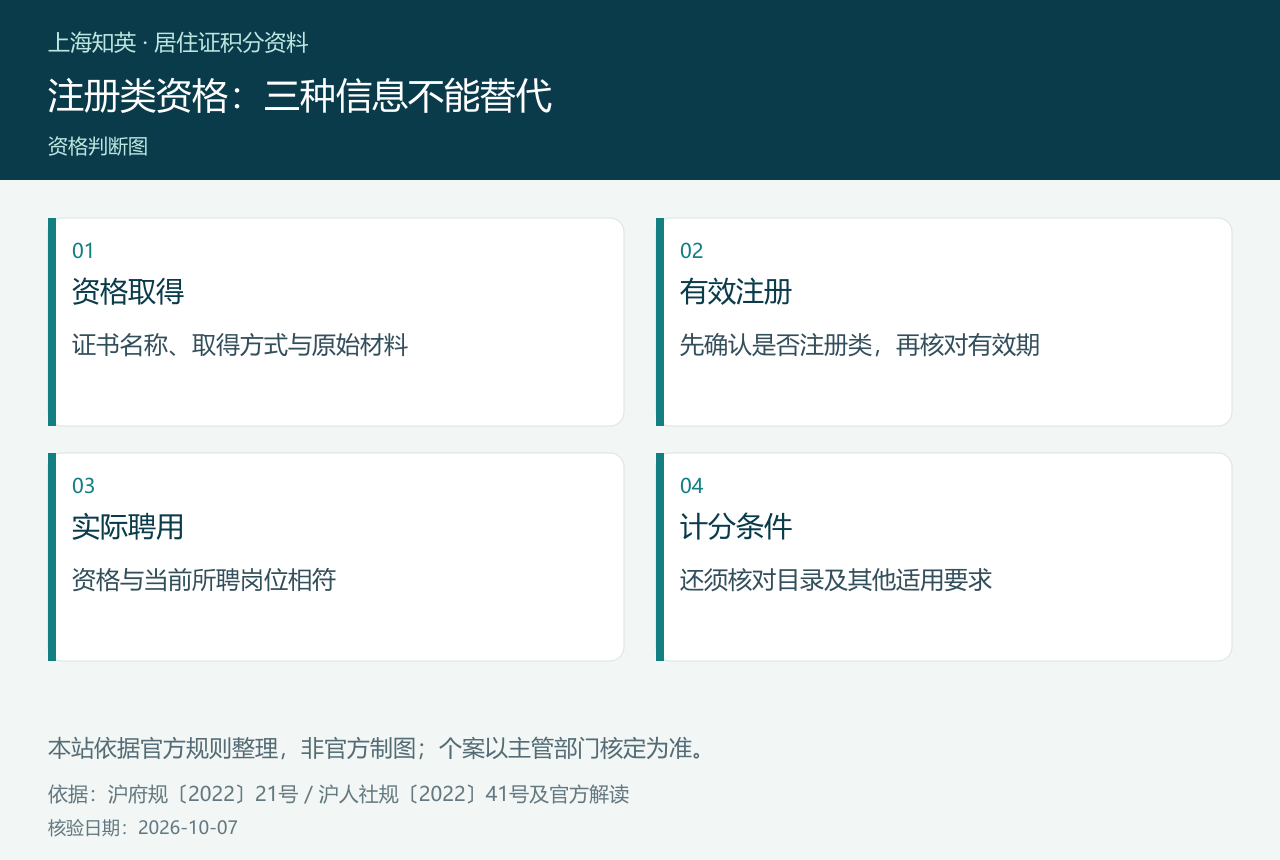Click the number "01" on the first card
Screen dimensions: 1280x860
83,251
